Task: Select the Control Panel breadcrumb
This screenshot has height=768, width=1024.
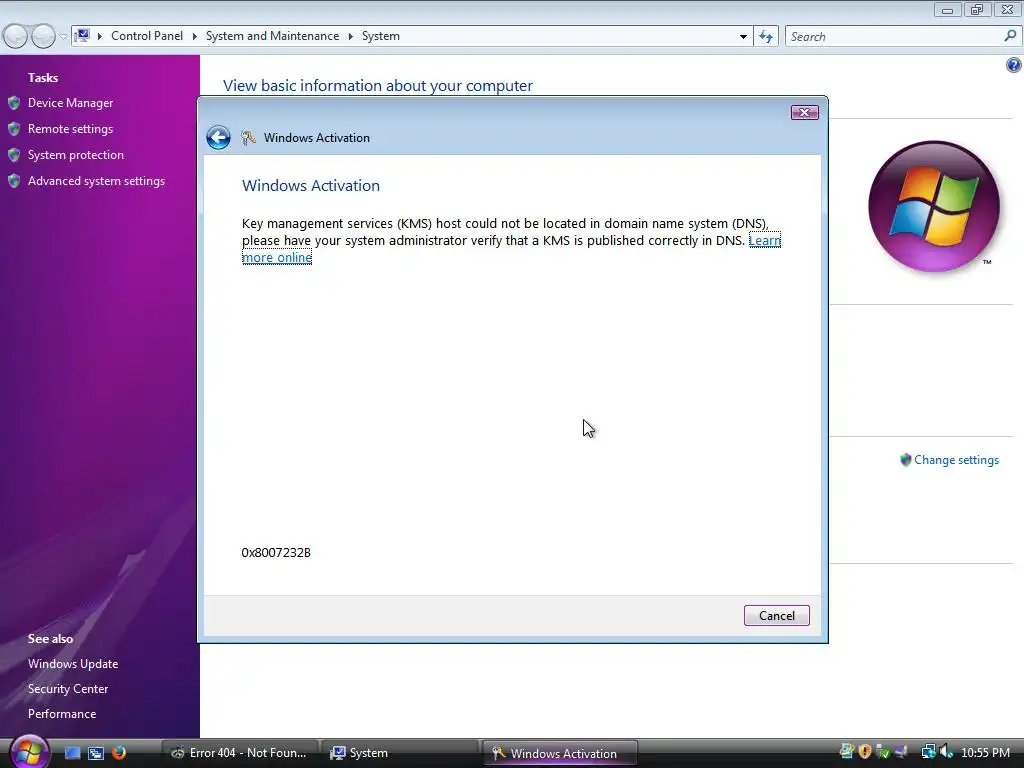Action: click(147, 36)
